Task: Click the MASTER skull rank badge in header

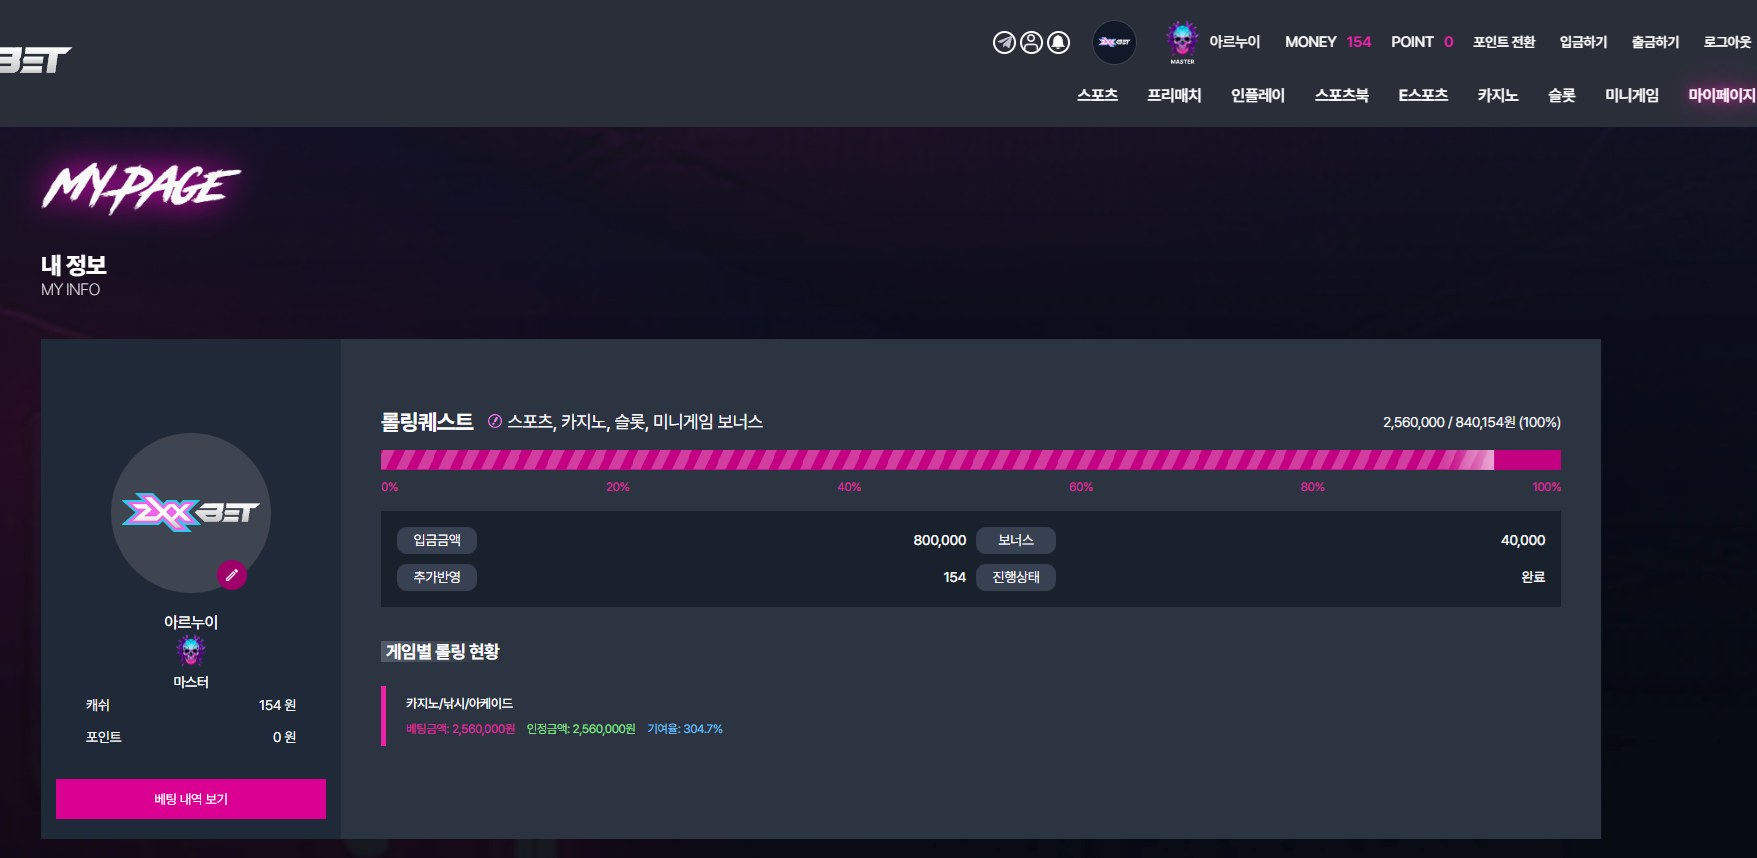Action: click(1182, 42)
